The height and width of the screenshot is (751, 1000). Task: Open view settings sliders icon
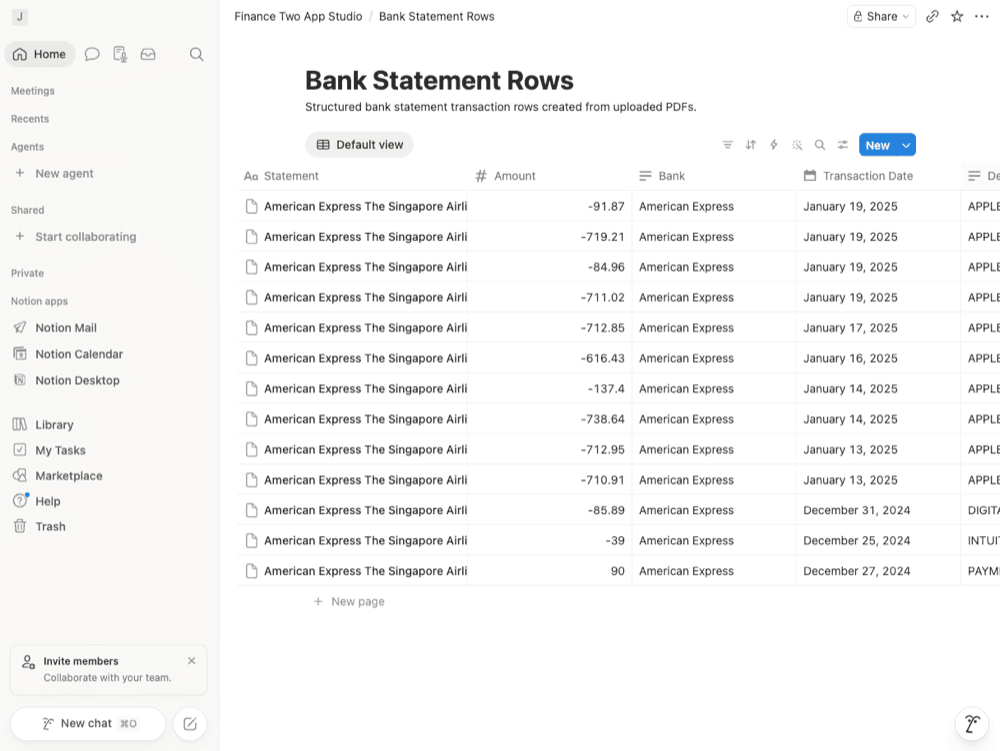(x=842, y=145)
